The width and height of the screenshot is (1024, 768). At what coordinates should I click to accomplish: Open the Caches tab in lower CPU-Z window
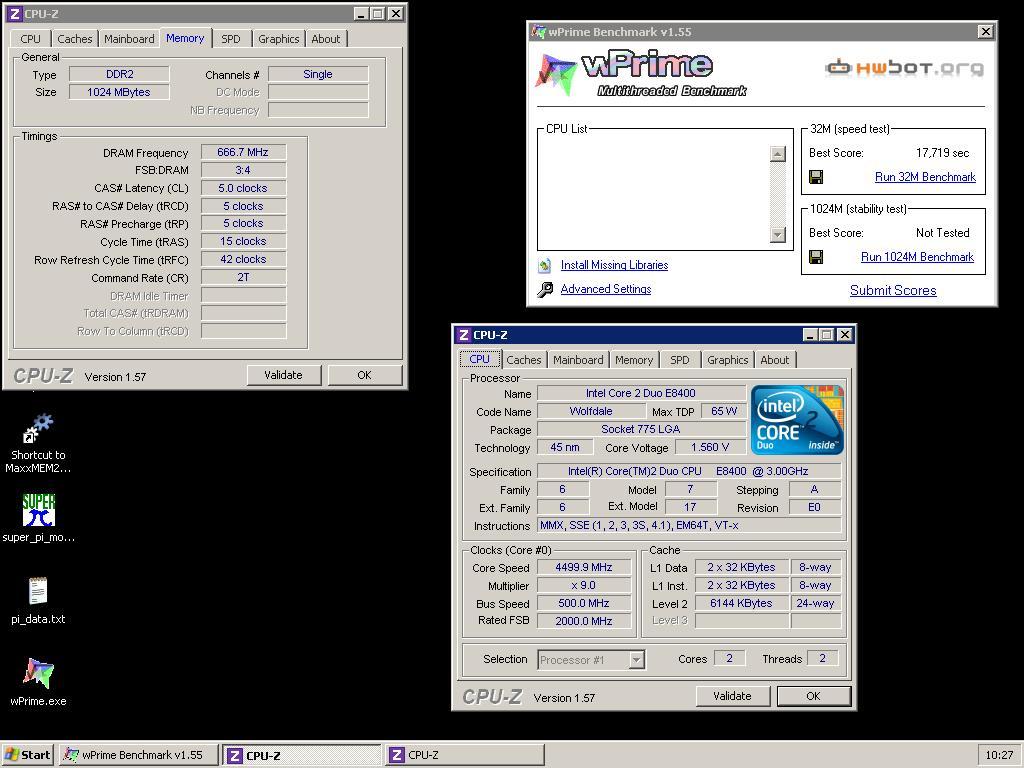(524, 360)
